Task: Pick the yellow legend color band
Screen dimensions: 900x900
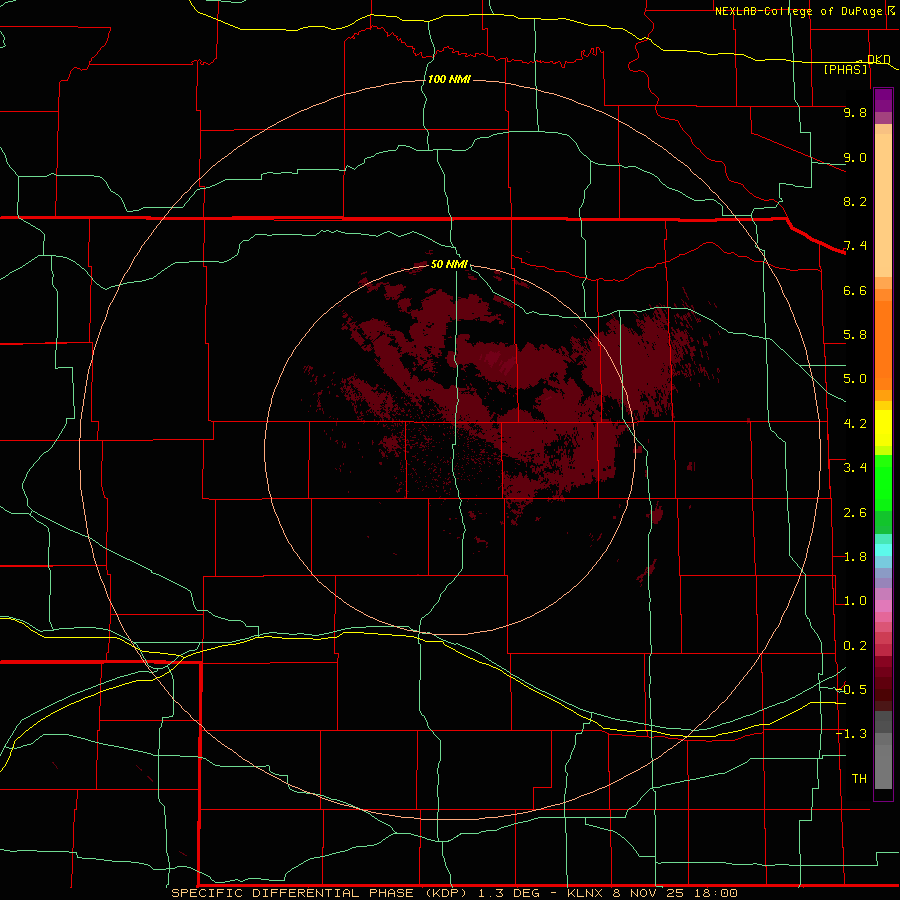Action: point(883,428)
